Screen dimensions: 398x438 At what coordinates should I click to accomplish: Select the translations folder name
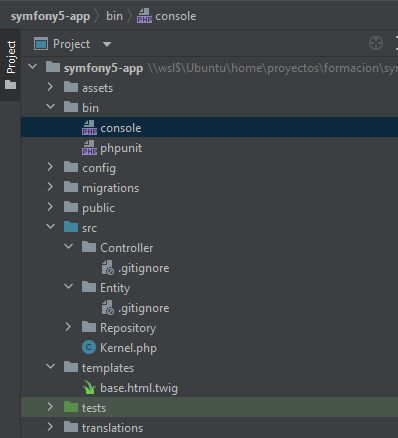click(112, 428)
